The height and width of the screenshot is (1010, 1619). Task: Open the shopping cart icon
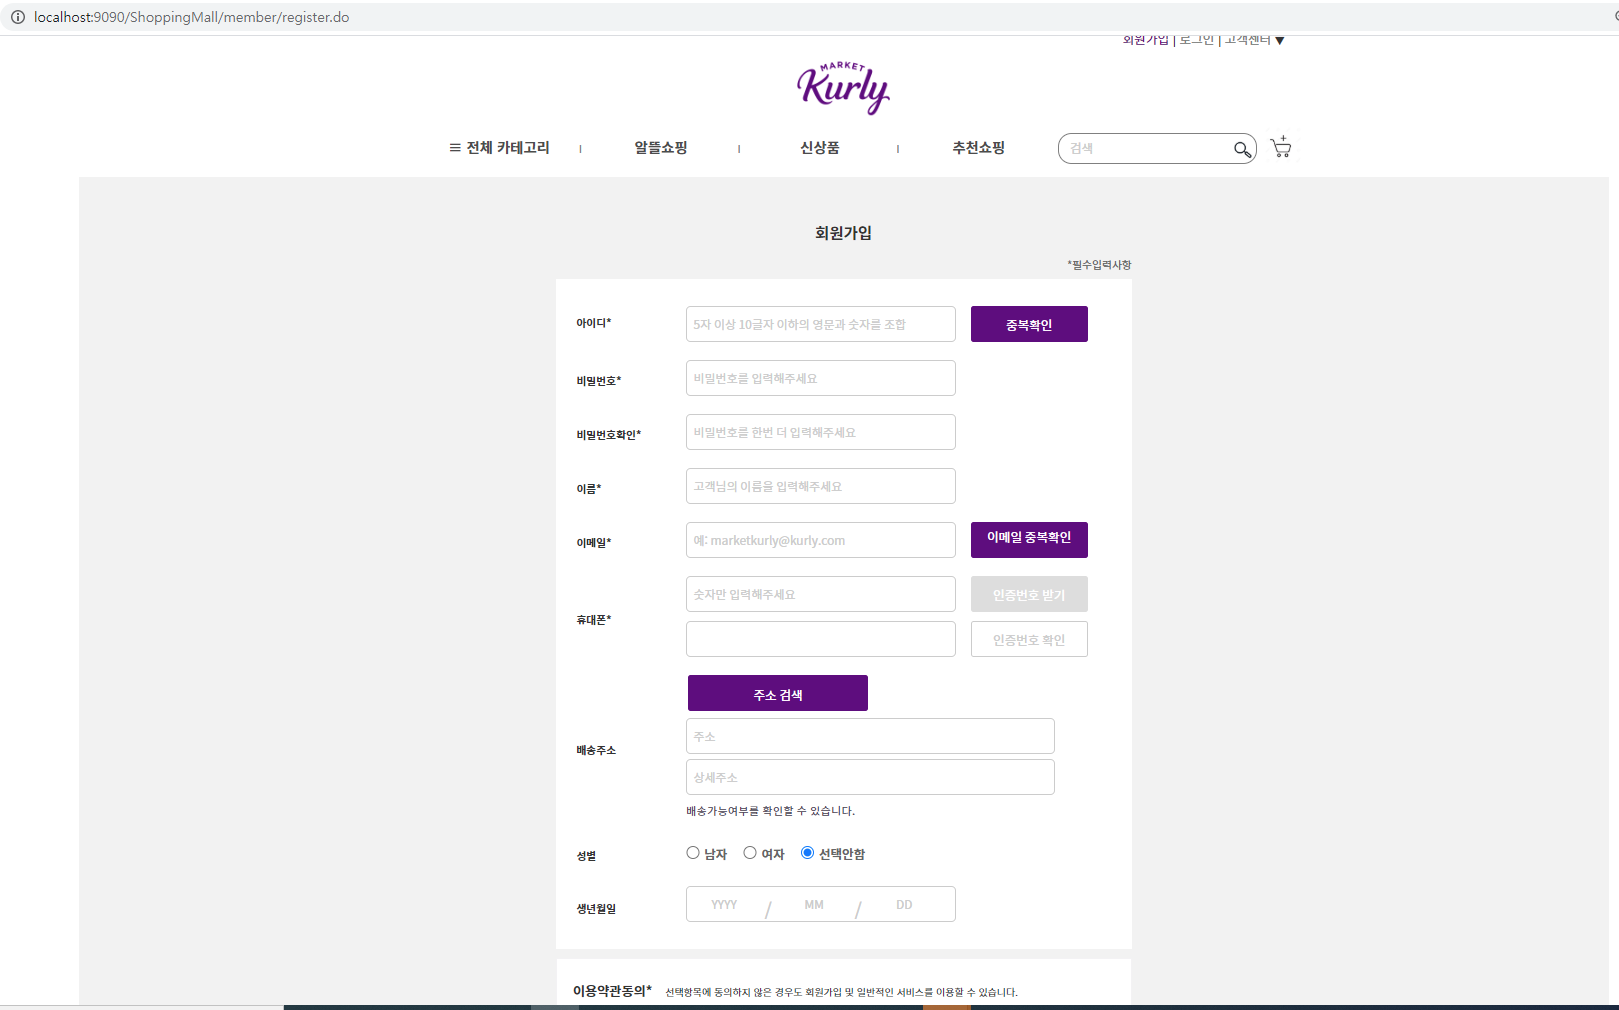(x=1280, y=147)
